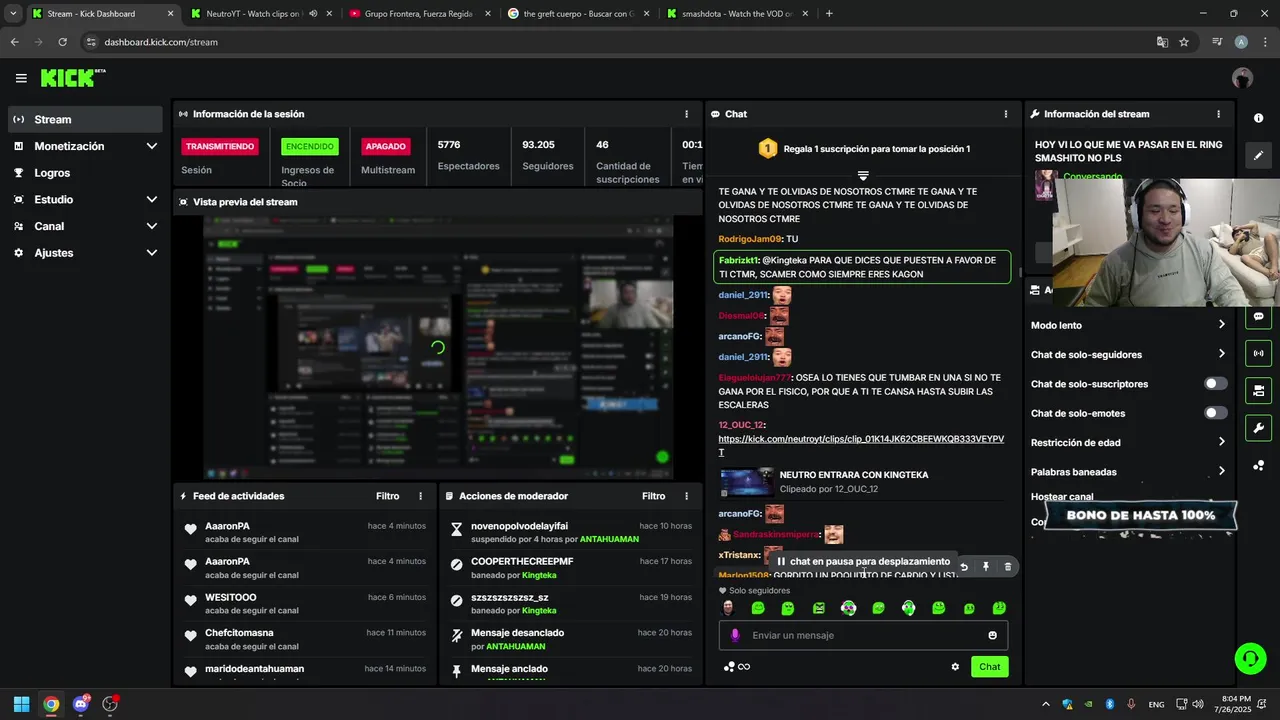Open Palabras baneadas chevron

(x=1221, y=471)
